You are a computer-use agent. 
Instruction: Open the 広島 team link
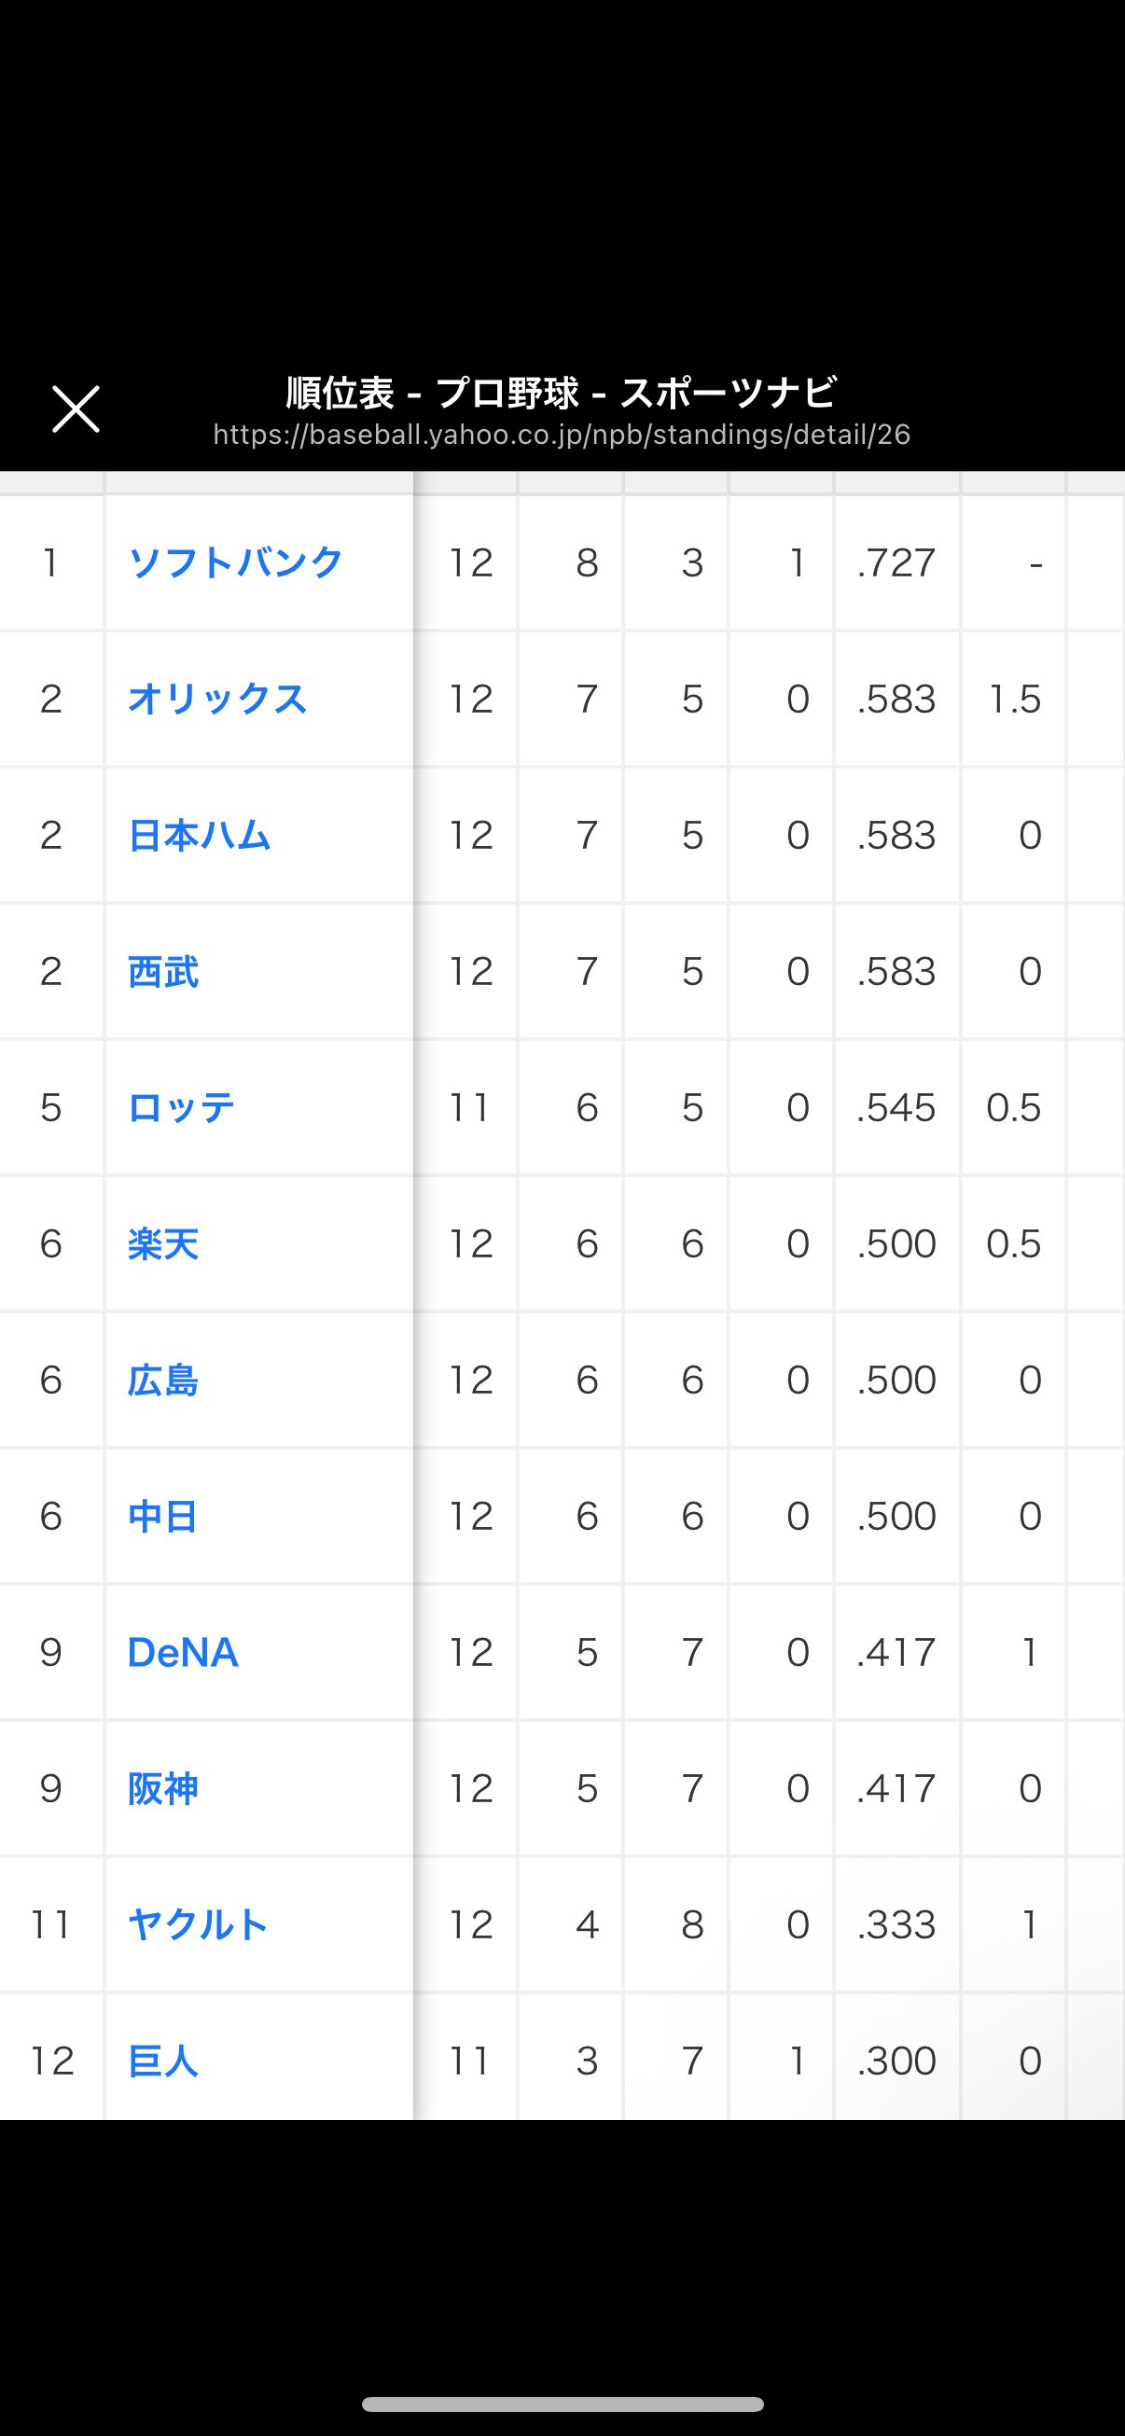(163, 1380)
